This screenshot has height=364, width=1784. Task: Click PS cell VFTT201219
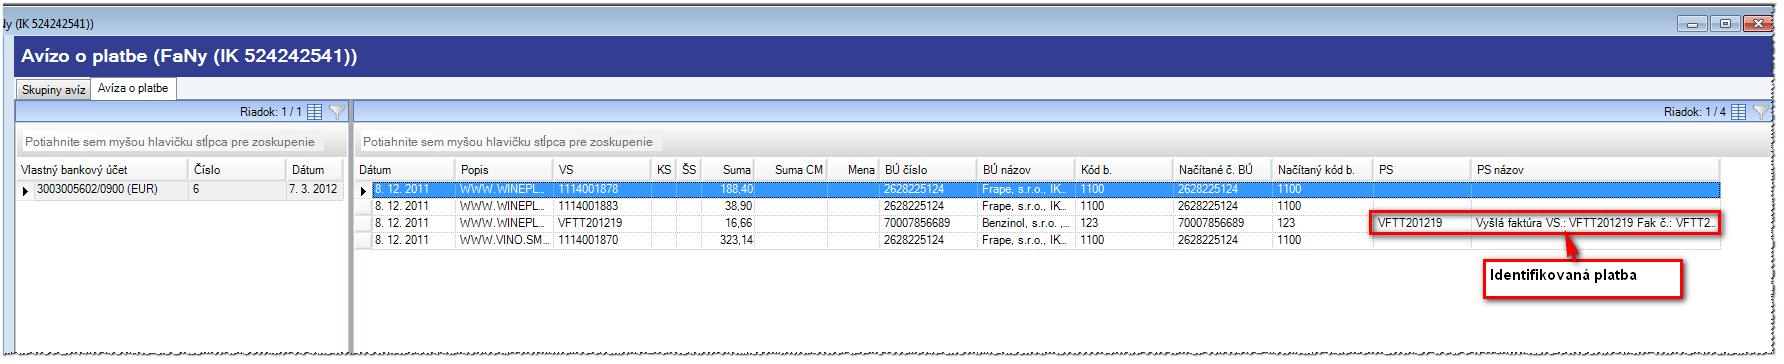(1422, 223)
